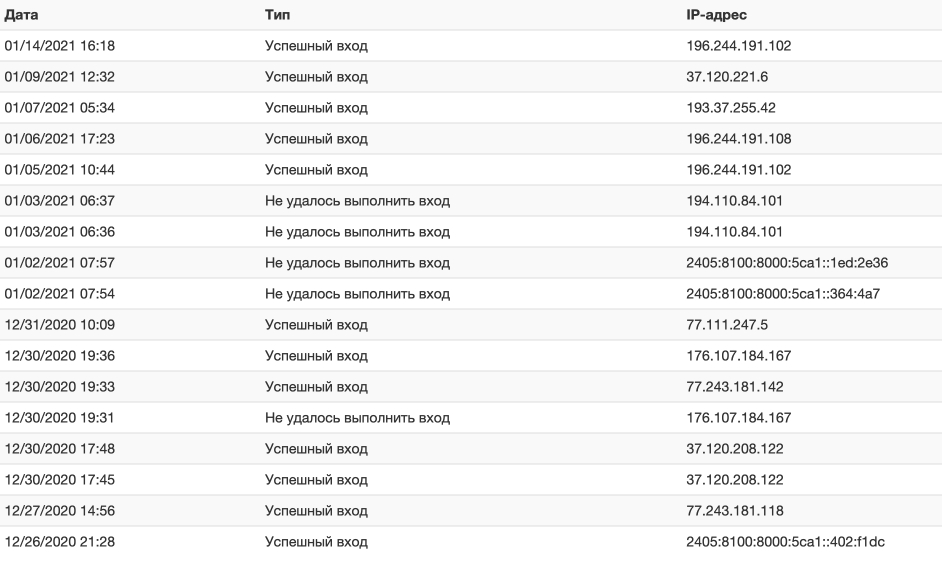
Task: Click failed login entry at 01/03/2021 06:37
Action: [x=357, y=201]
